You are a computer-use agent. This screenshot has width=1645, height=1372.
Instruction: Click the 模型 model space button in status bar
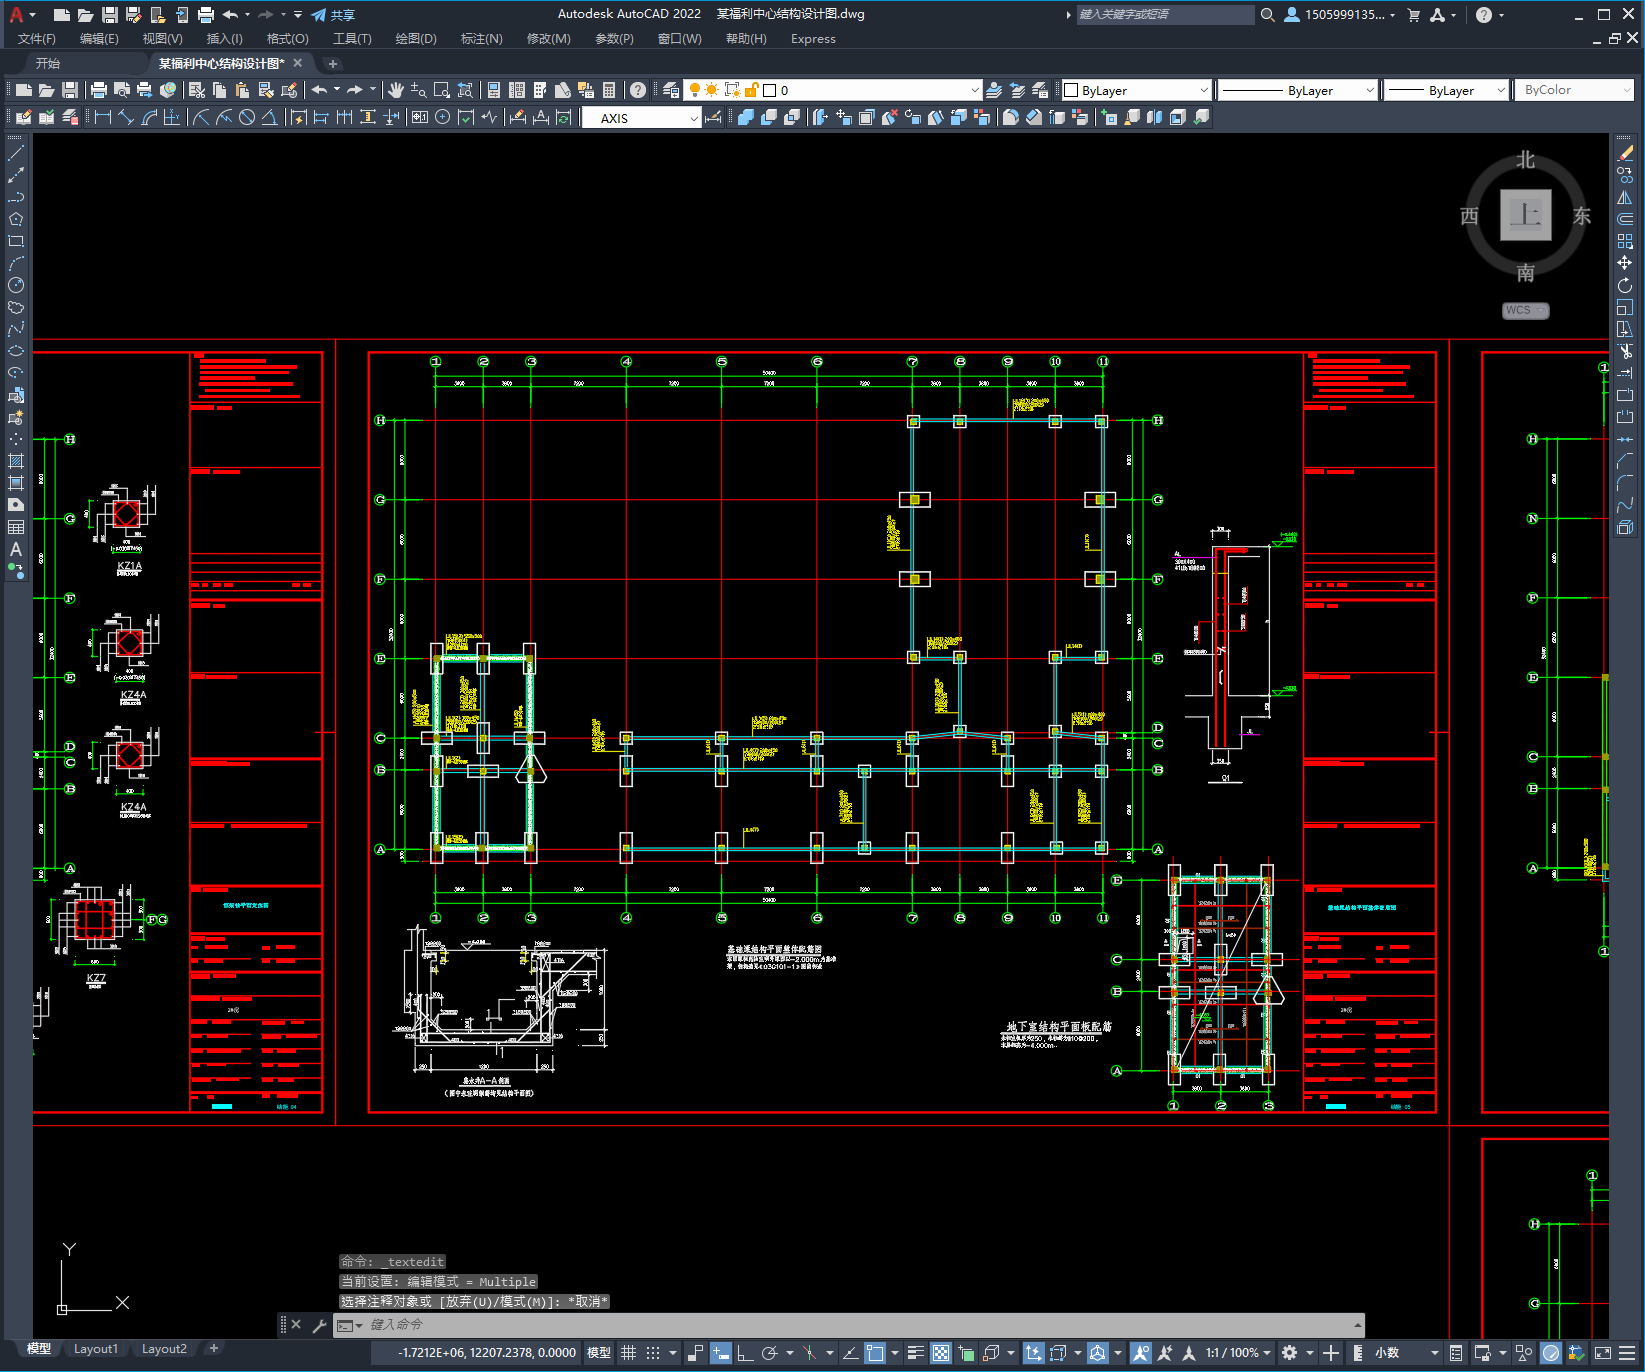click(599, 1352)
